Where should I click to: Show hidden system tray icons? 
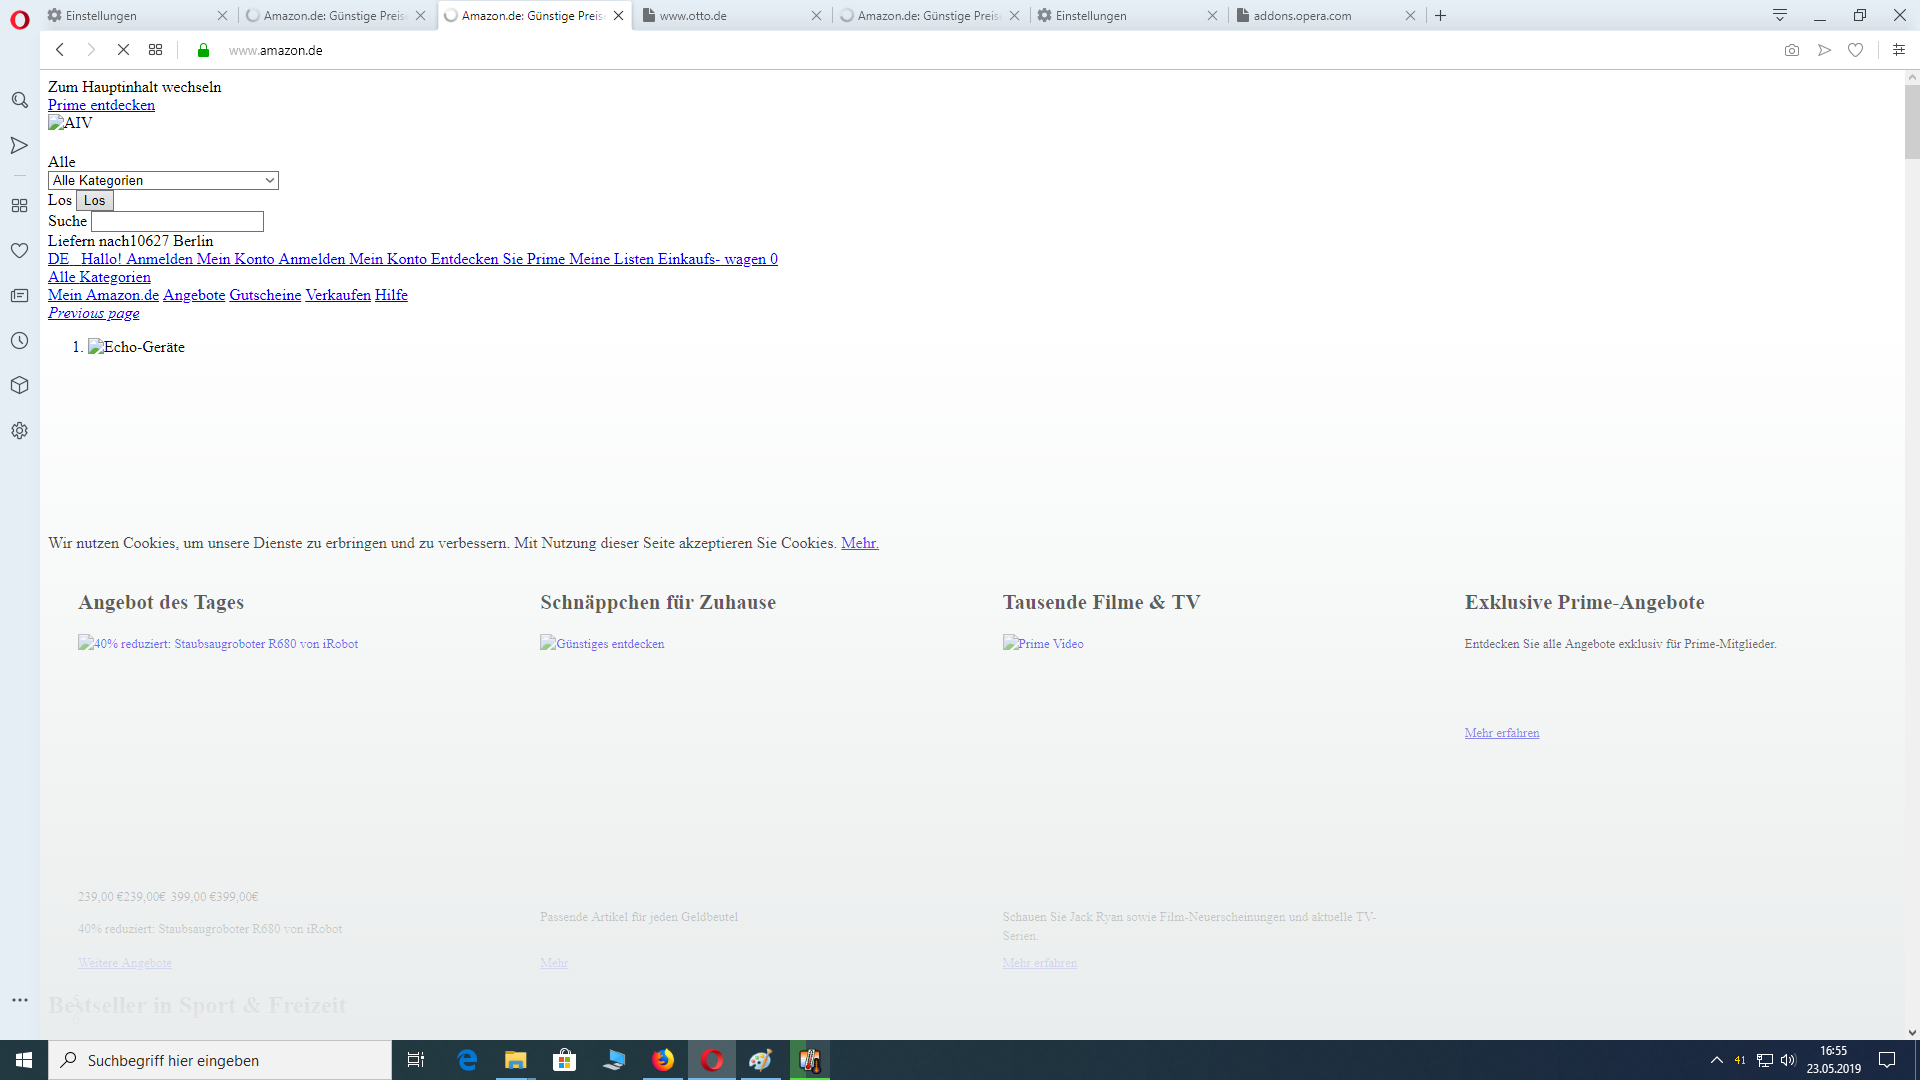tap(1717, 1060)
